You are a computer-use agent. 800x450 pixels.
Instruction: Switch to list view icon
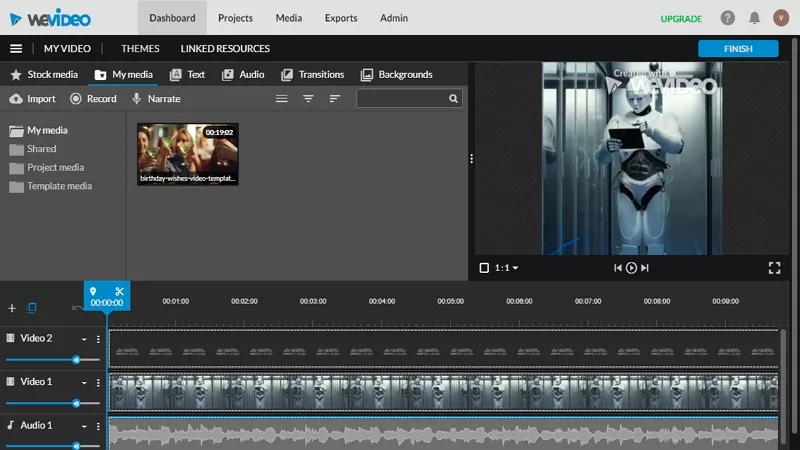(282, 98)
